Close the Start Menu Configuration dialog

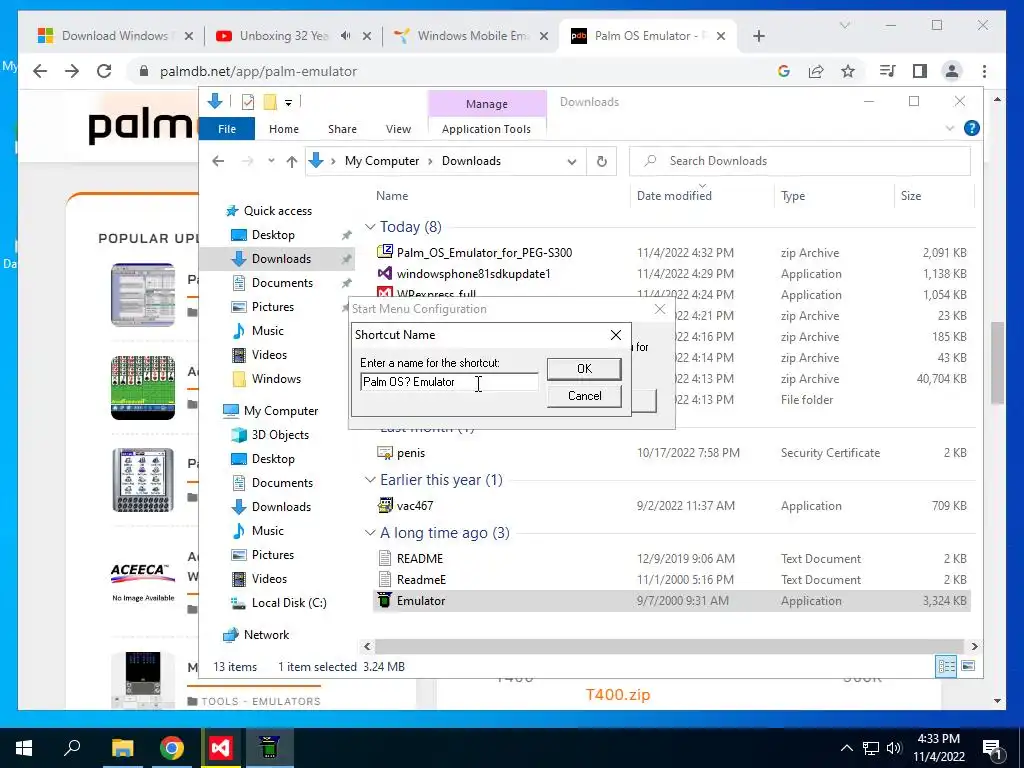pyautogui.click(x=660, y=309)
